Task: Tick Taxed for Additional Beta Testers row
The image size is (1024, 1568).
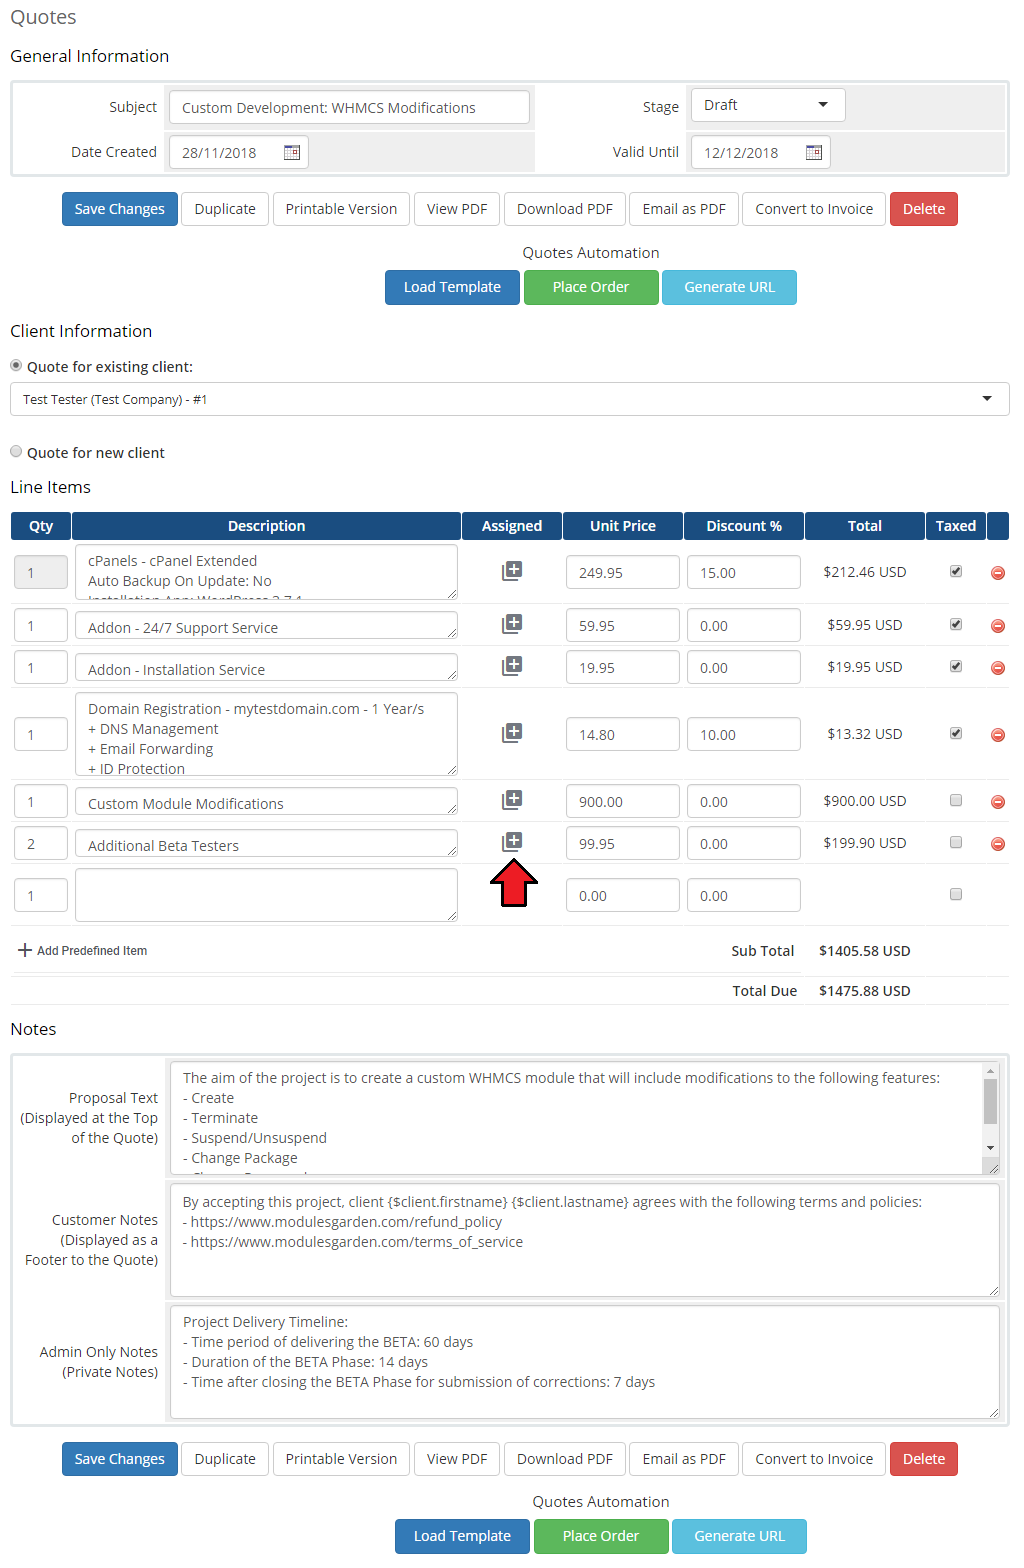Action: point(956,842)
